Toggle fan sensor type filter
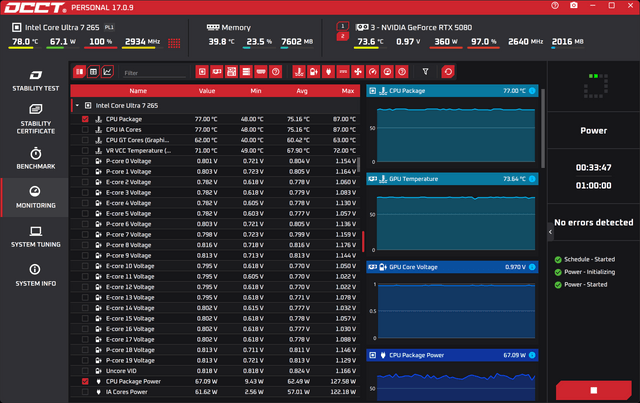640x403 pixels. point(358,72)
